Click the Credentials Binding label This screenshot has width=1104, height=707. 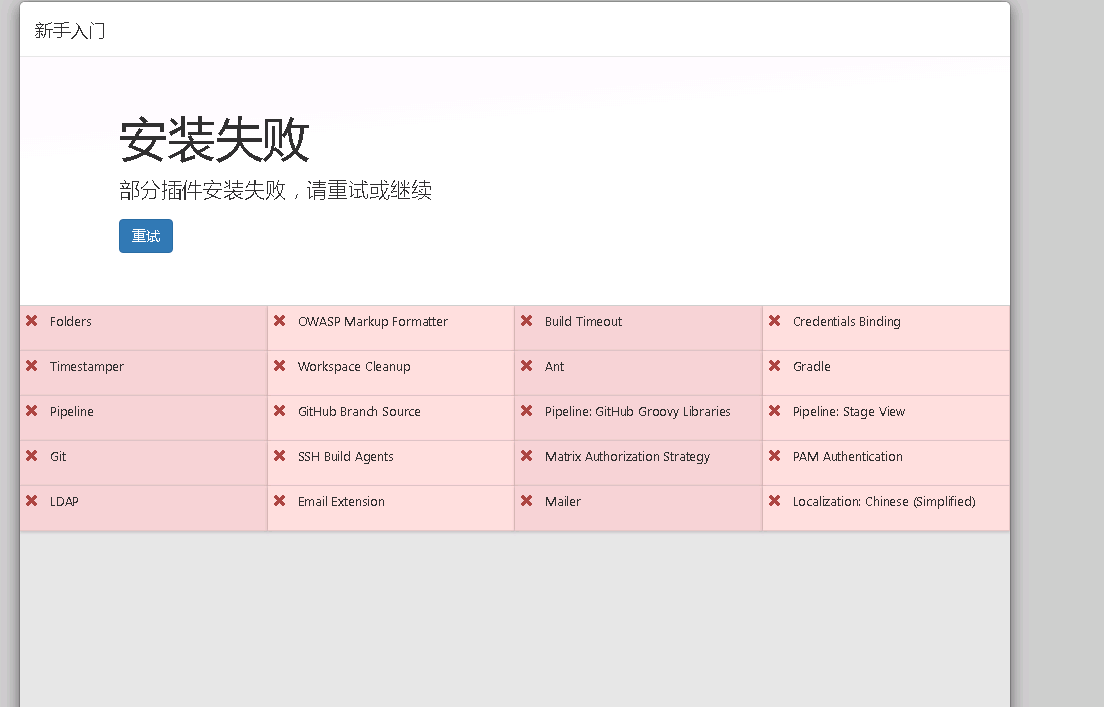[x=846, y=322]
